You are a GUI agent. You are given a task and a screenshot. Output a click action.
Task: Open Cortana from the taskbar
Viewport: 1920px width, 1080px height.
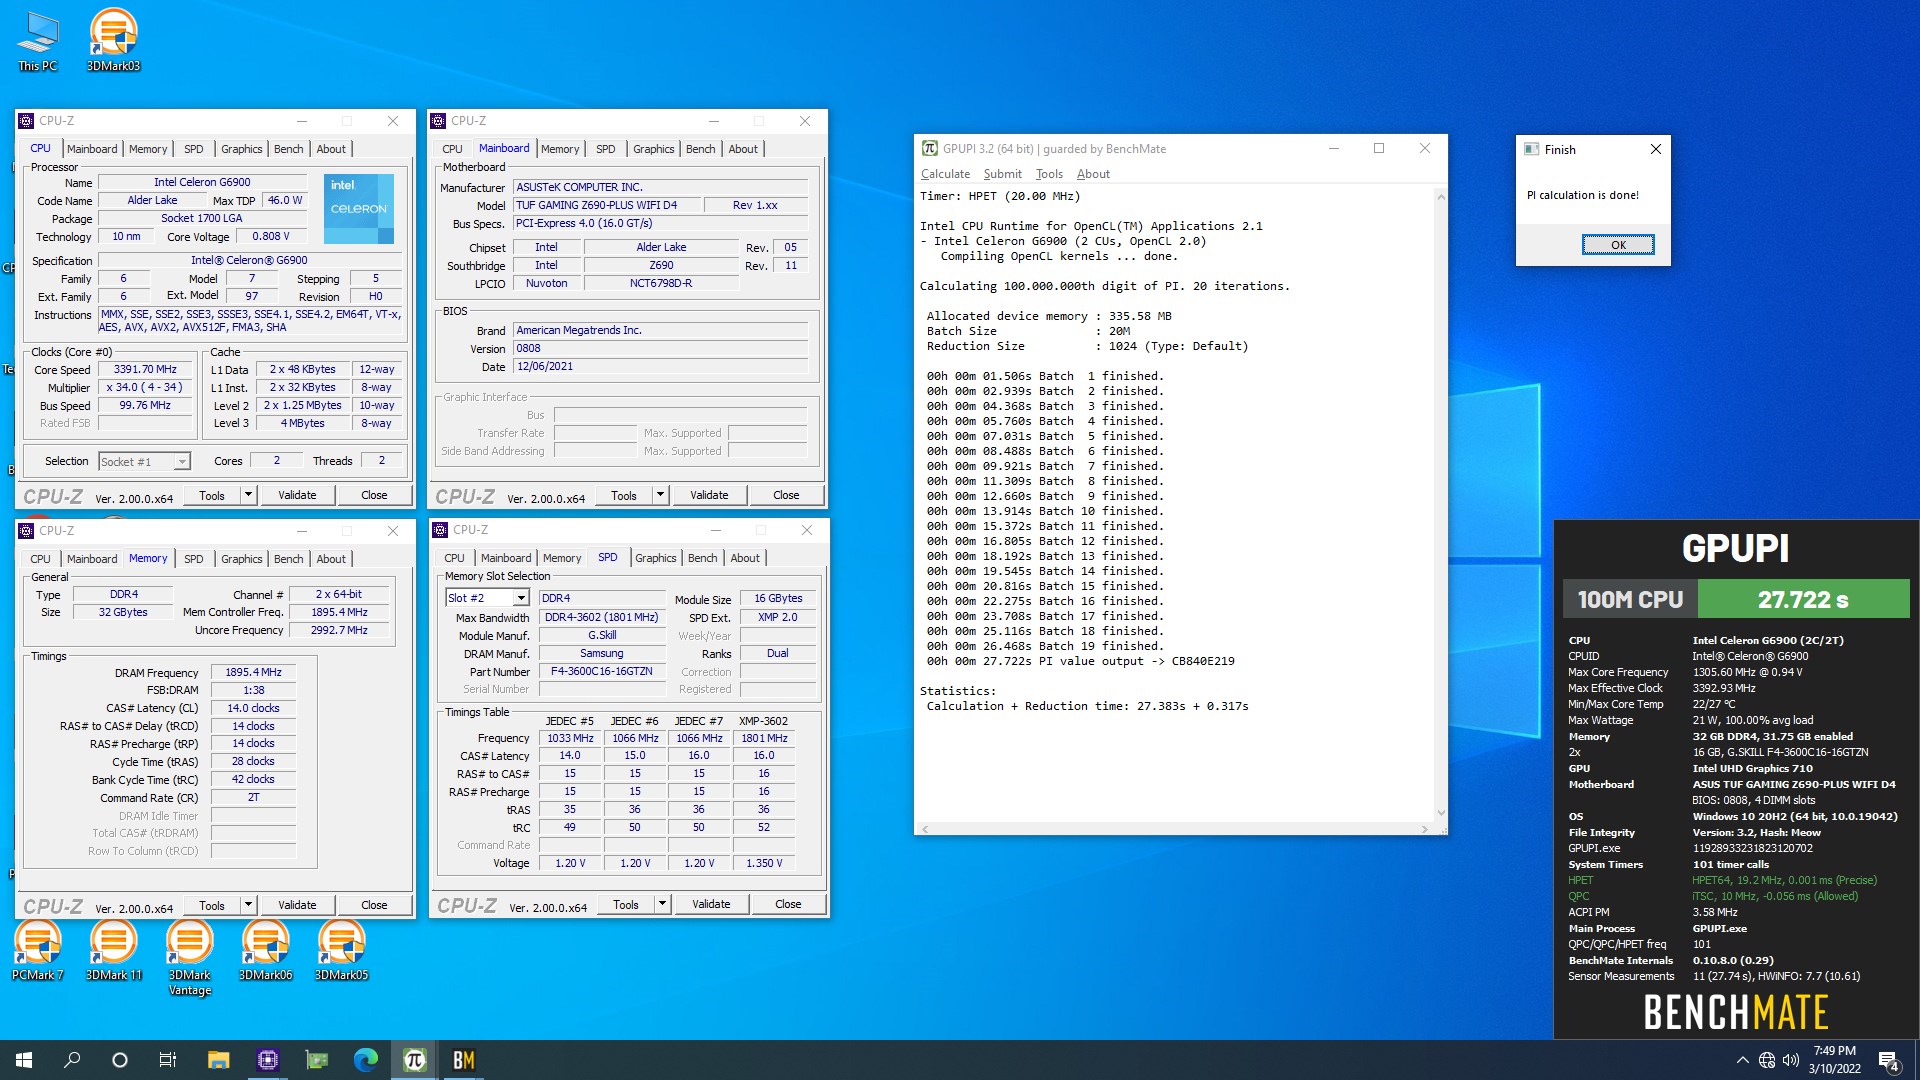point(120,1060)
